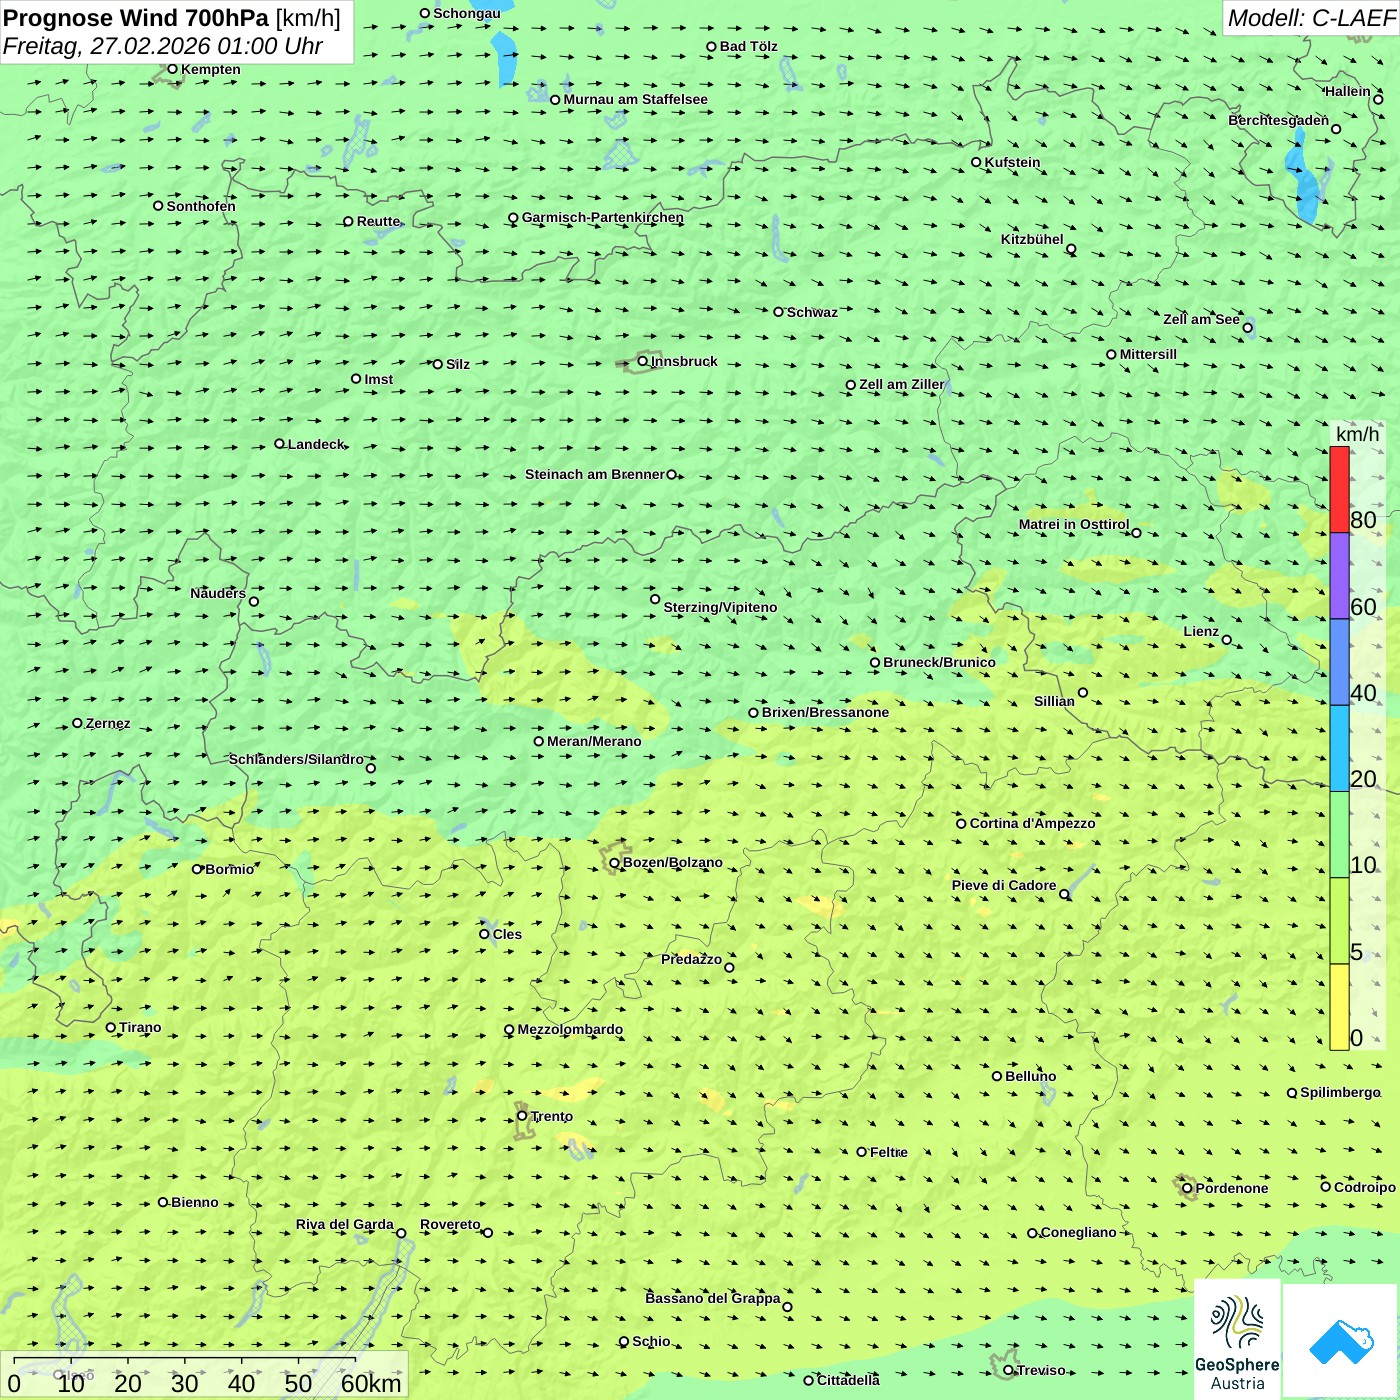
Task: Click the 'Murnau am Staffelsee' label
Action: (635, 99)
